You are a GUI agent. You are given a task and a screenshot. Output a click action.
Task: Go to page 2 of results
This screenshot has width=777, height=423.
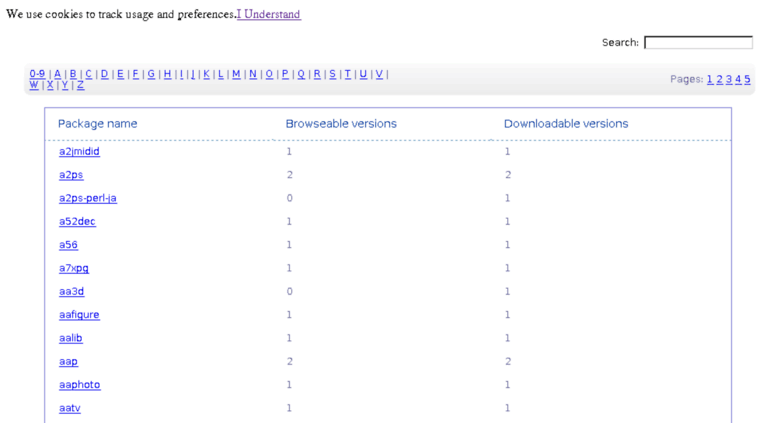tap(720, 79)
